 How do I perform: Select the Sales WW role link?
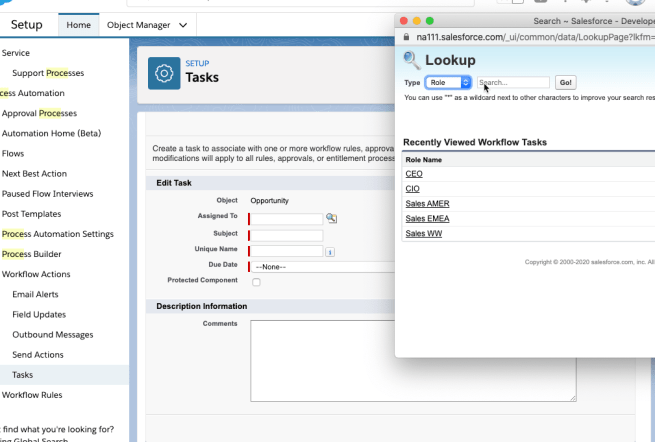(x=424, y=234)
